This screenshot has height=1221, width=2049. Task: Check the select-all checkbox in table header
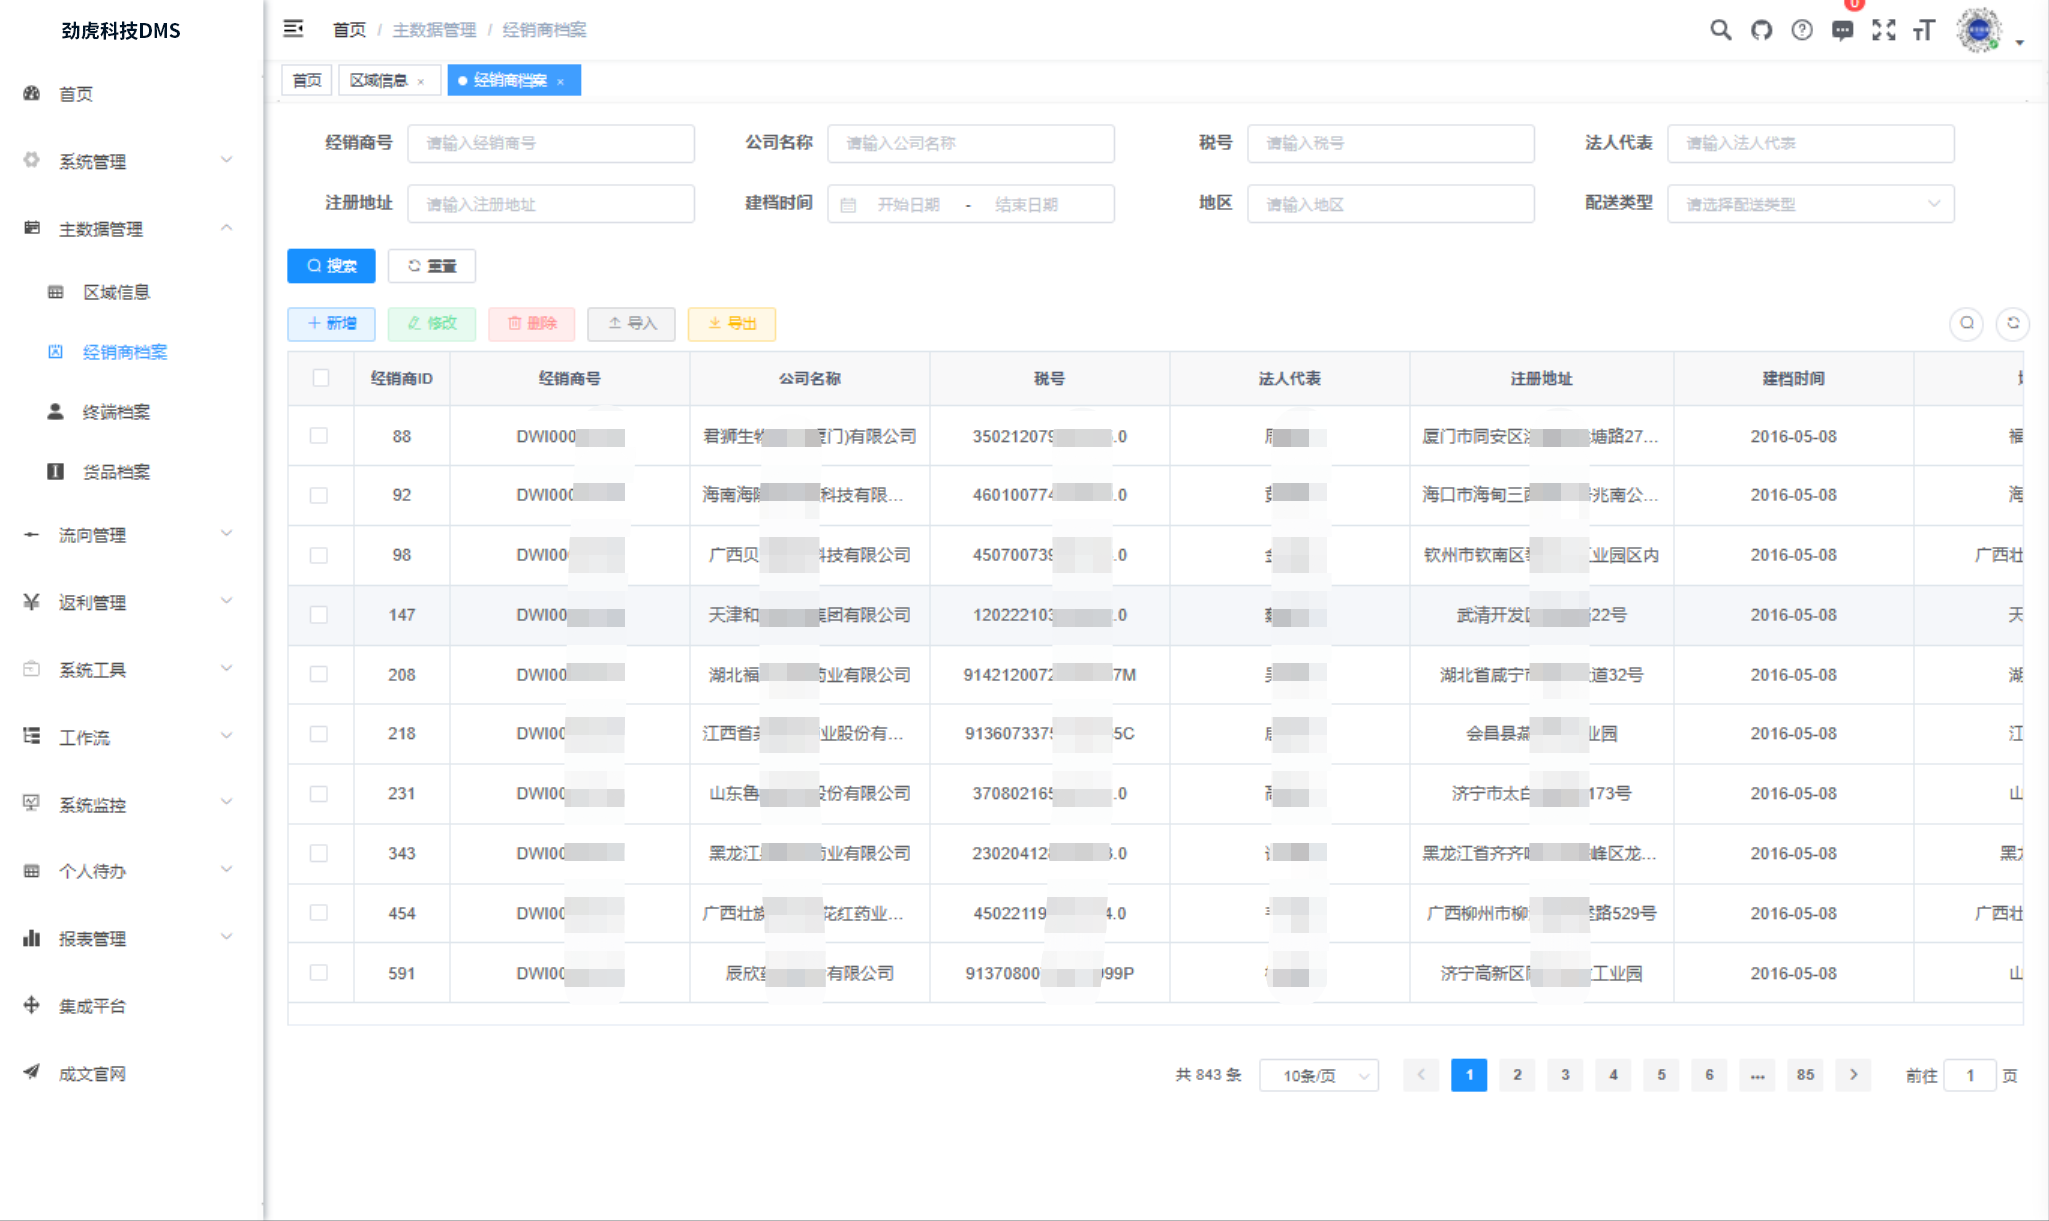click(320, 378)
